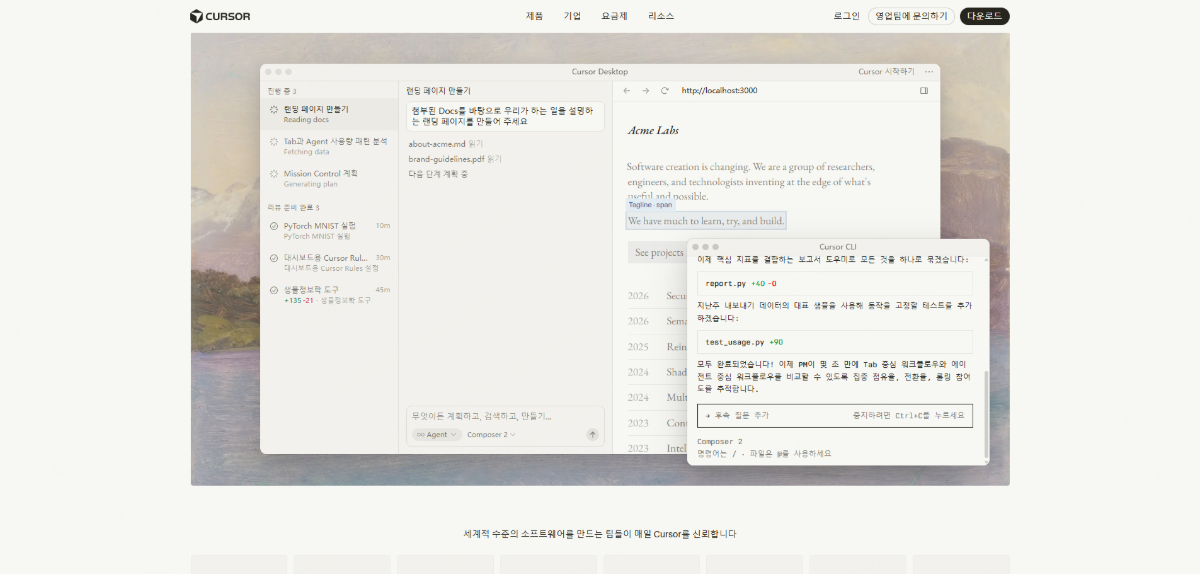
Task: Click test_usage.py in the Cursor CLI window
Action: click(x=735, y=342)
